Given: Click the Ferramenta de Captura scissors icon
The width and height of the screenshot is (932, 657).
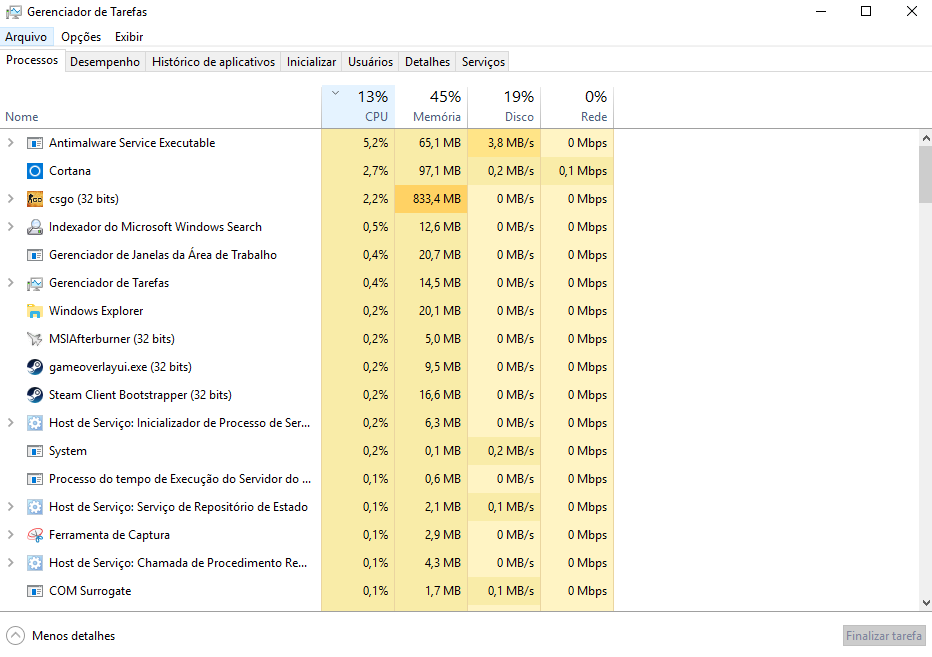Looking at the screenshot, I should pos(35,535).
